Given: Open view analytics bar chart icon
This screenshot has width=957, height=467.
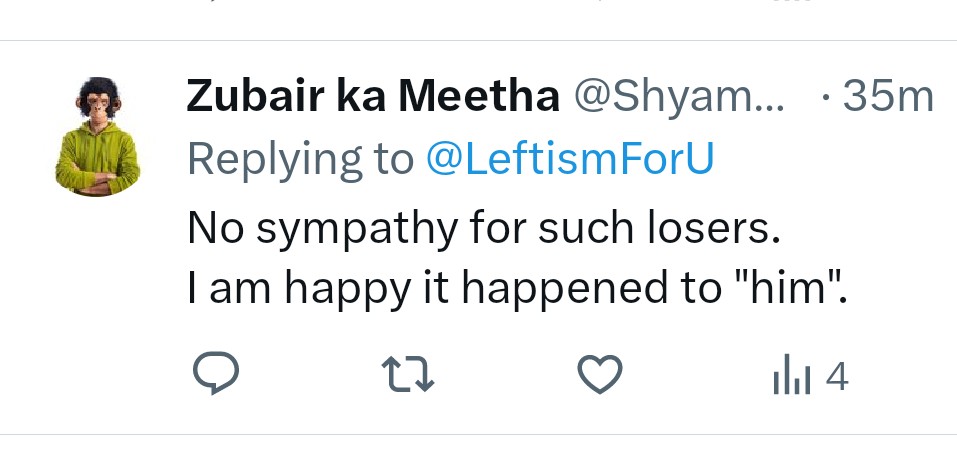Looking at the screenshot, I should point(789,378).
